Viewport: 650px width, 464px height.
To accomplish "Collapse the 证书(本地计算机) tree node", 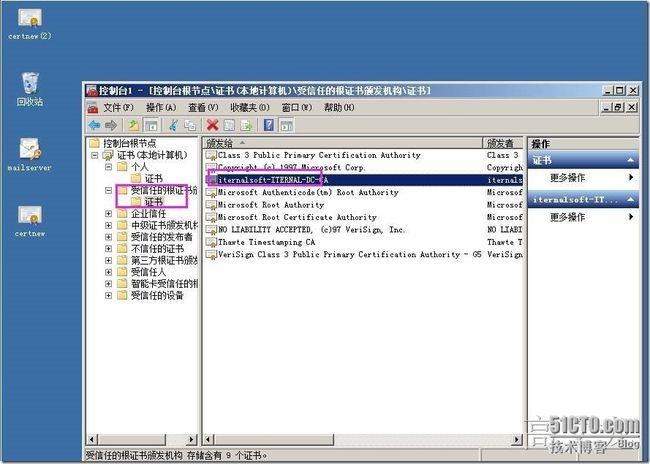I will click(x=95, y=155).
